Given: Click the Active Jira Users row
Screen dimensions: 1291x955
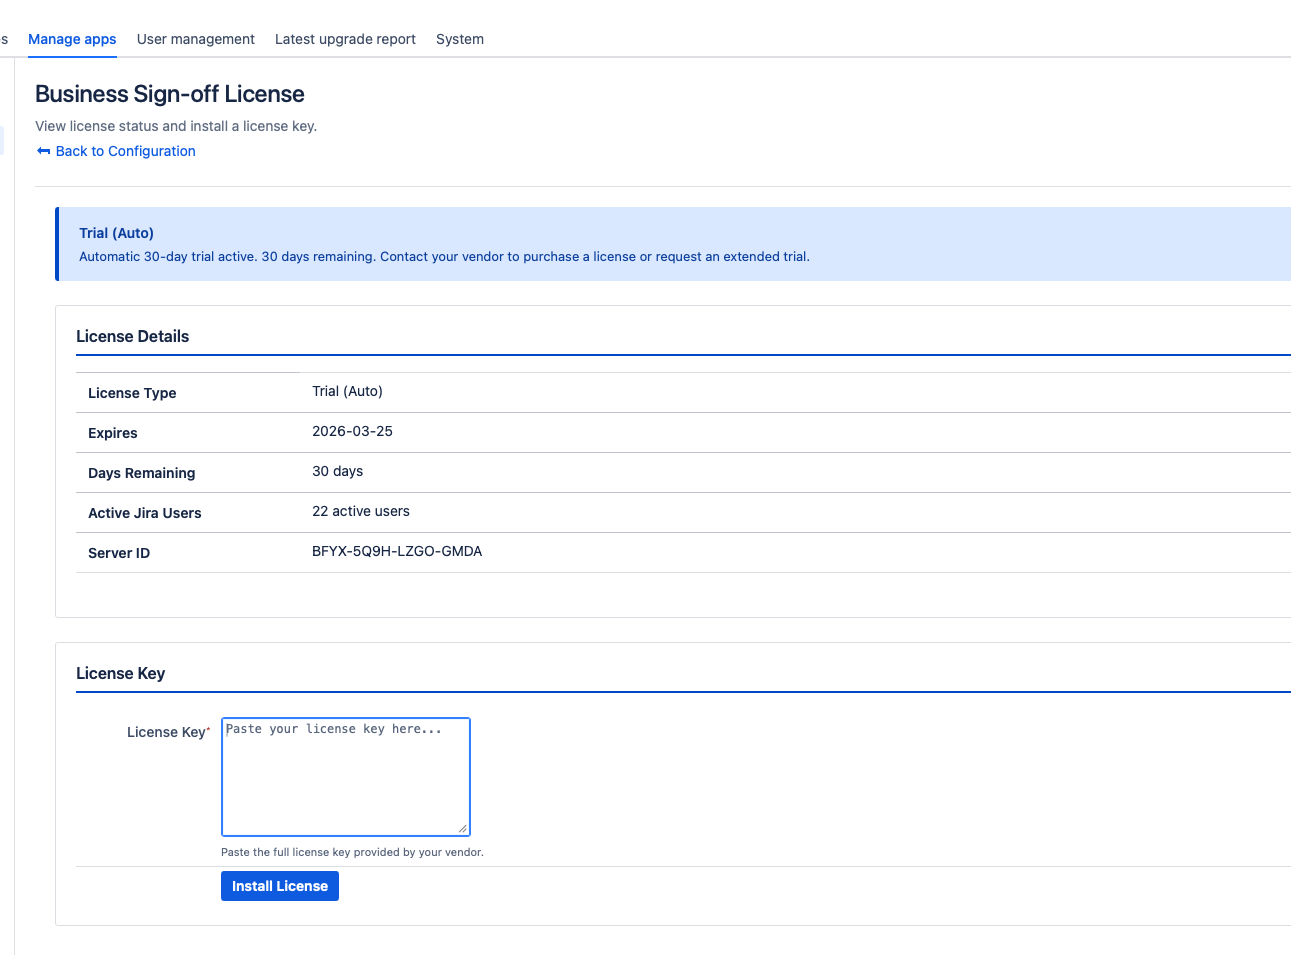Looking at the screenshot, I should (x=361, y=511).
